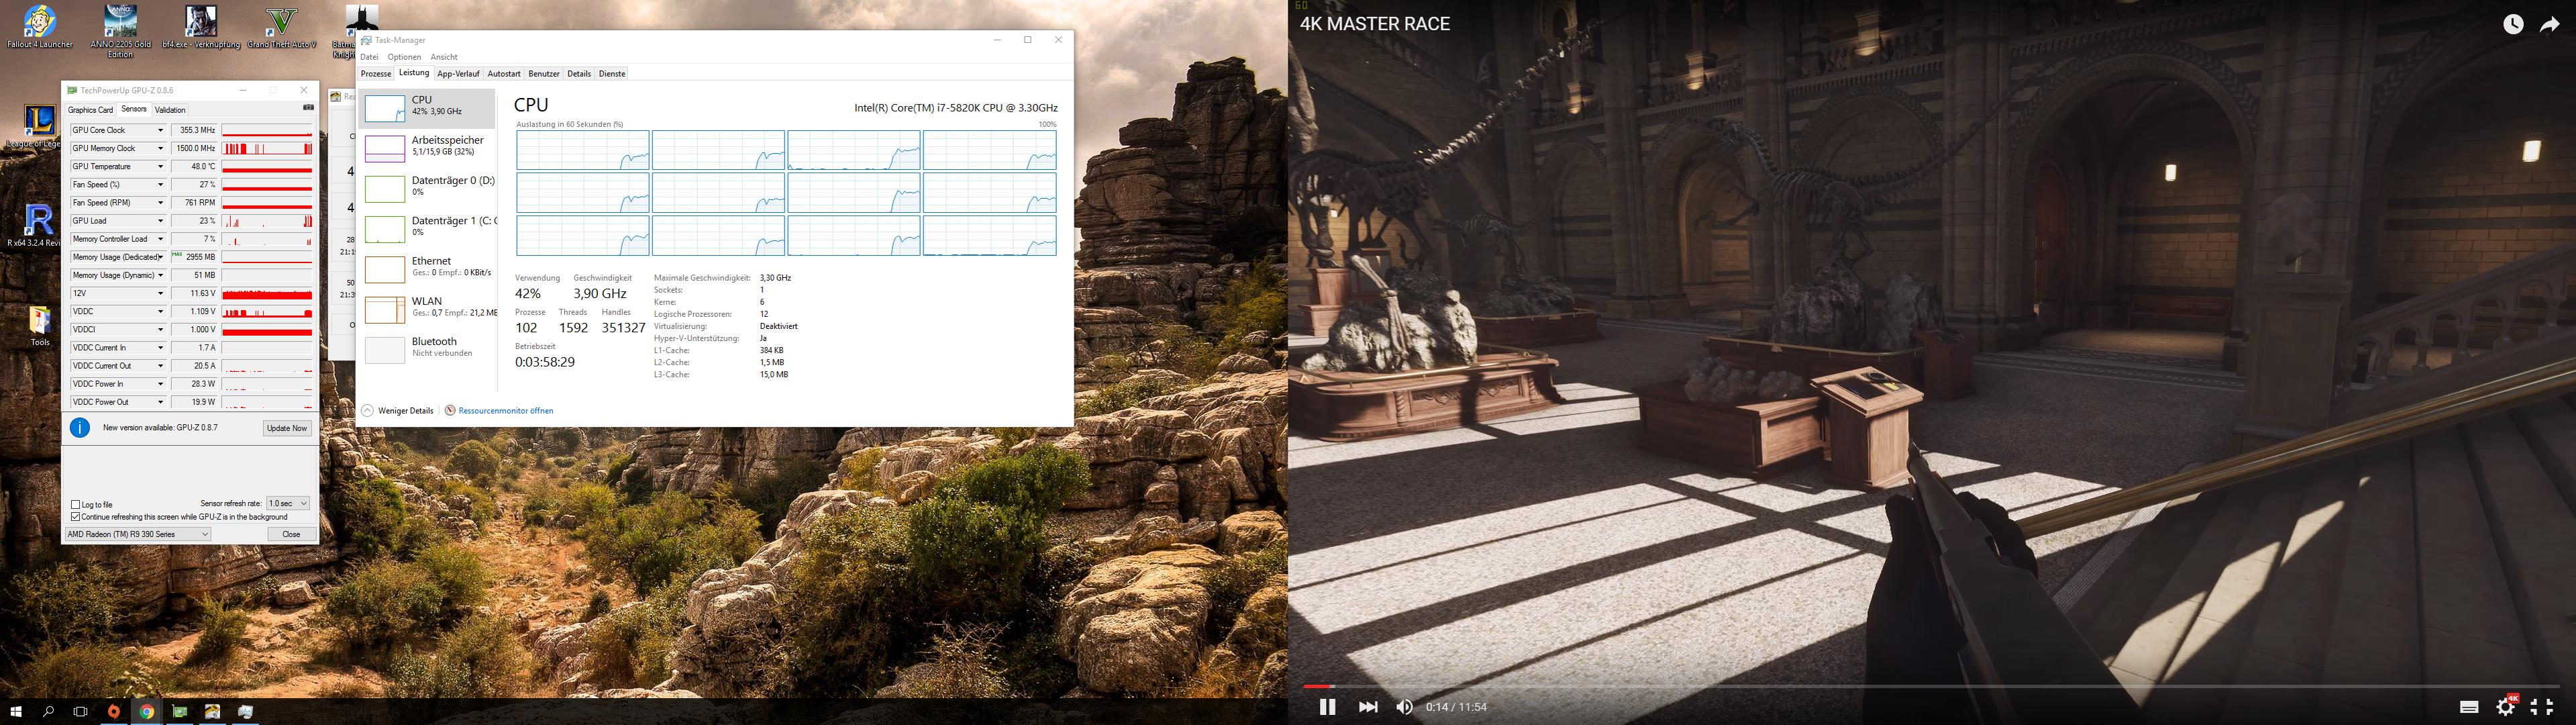Image resolution: width=2576 pixels, height=725 pixels.
Task: Open App-Verlauf tab in Task-Manager
Action: click(x=458, y=74)
